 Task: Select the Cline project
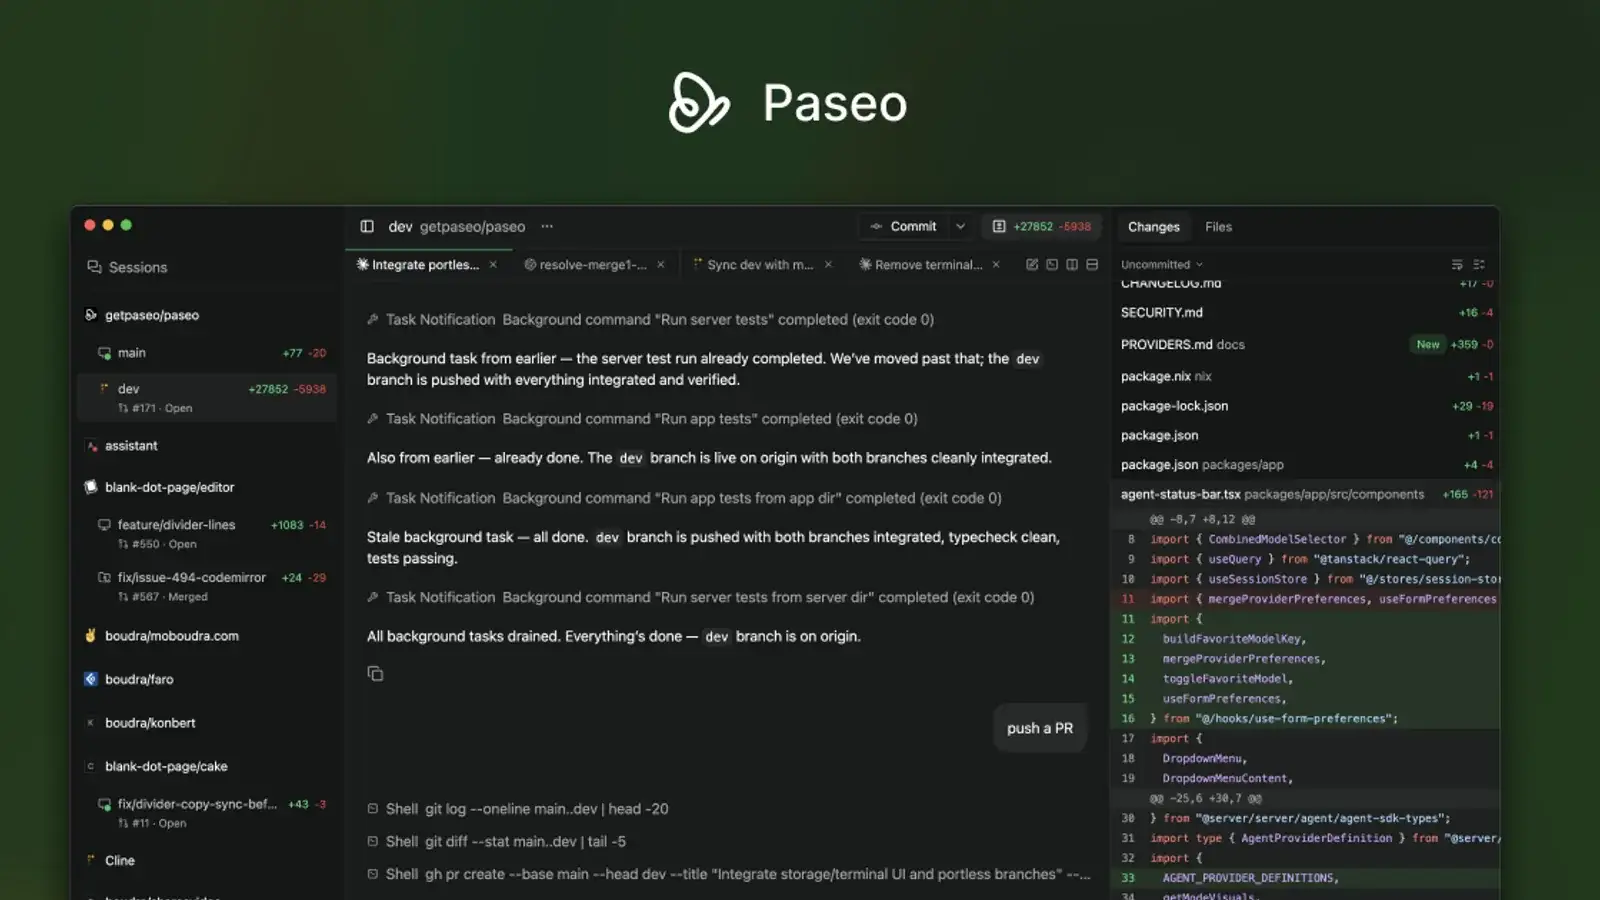coord(119,861)
